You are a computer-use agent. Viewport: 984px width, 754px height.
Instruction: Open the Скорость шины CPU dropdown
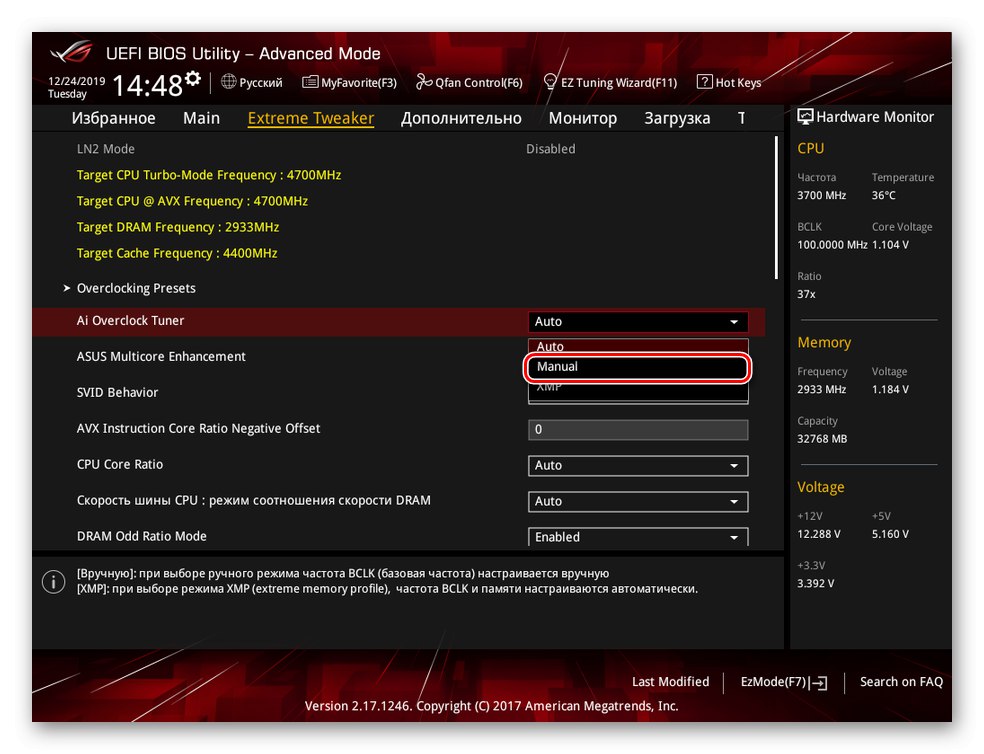pyautogui.click(x=638, y=501)
